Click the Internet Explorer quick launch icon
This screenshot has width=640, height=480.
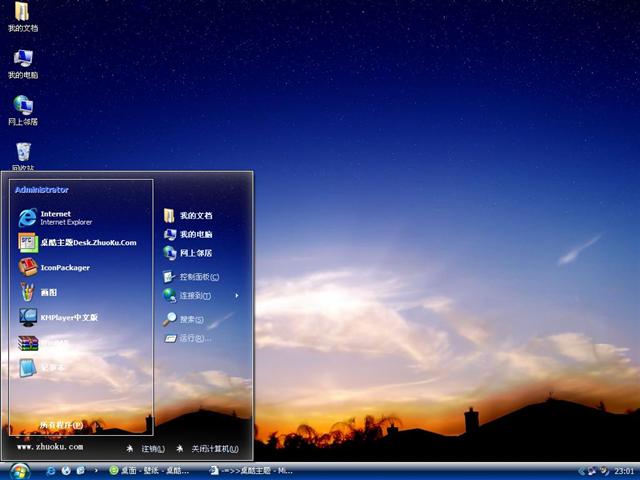tap(51, 470)
